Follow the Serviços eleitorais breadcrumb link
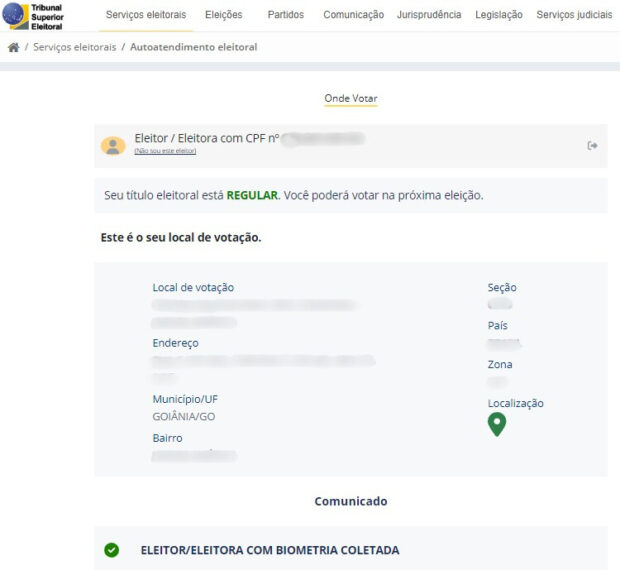The width and height of the screenshot is (620, 570). (73, 47)
